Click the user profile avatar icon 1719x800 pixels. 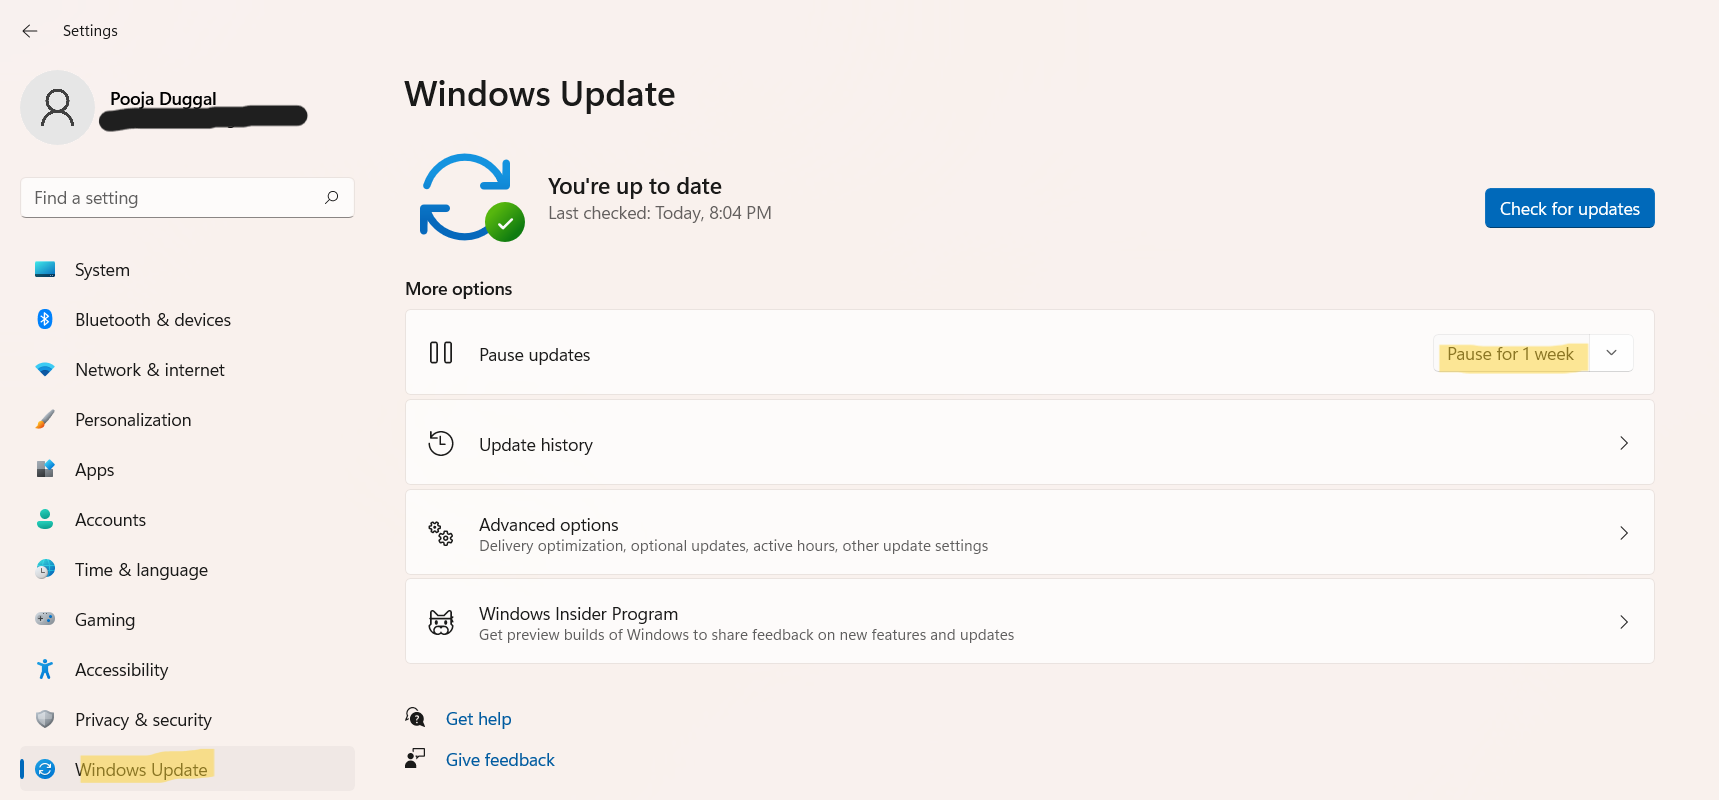tap(57, 107)
